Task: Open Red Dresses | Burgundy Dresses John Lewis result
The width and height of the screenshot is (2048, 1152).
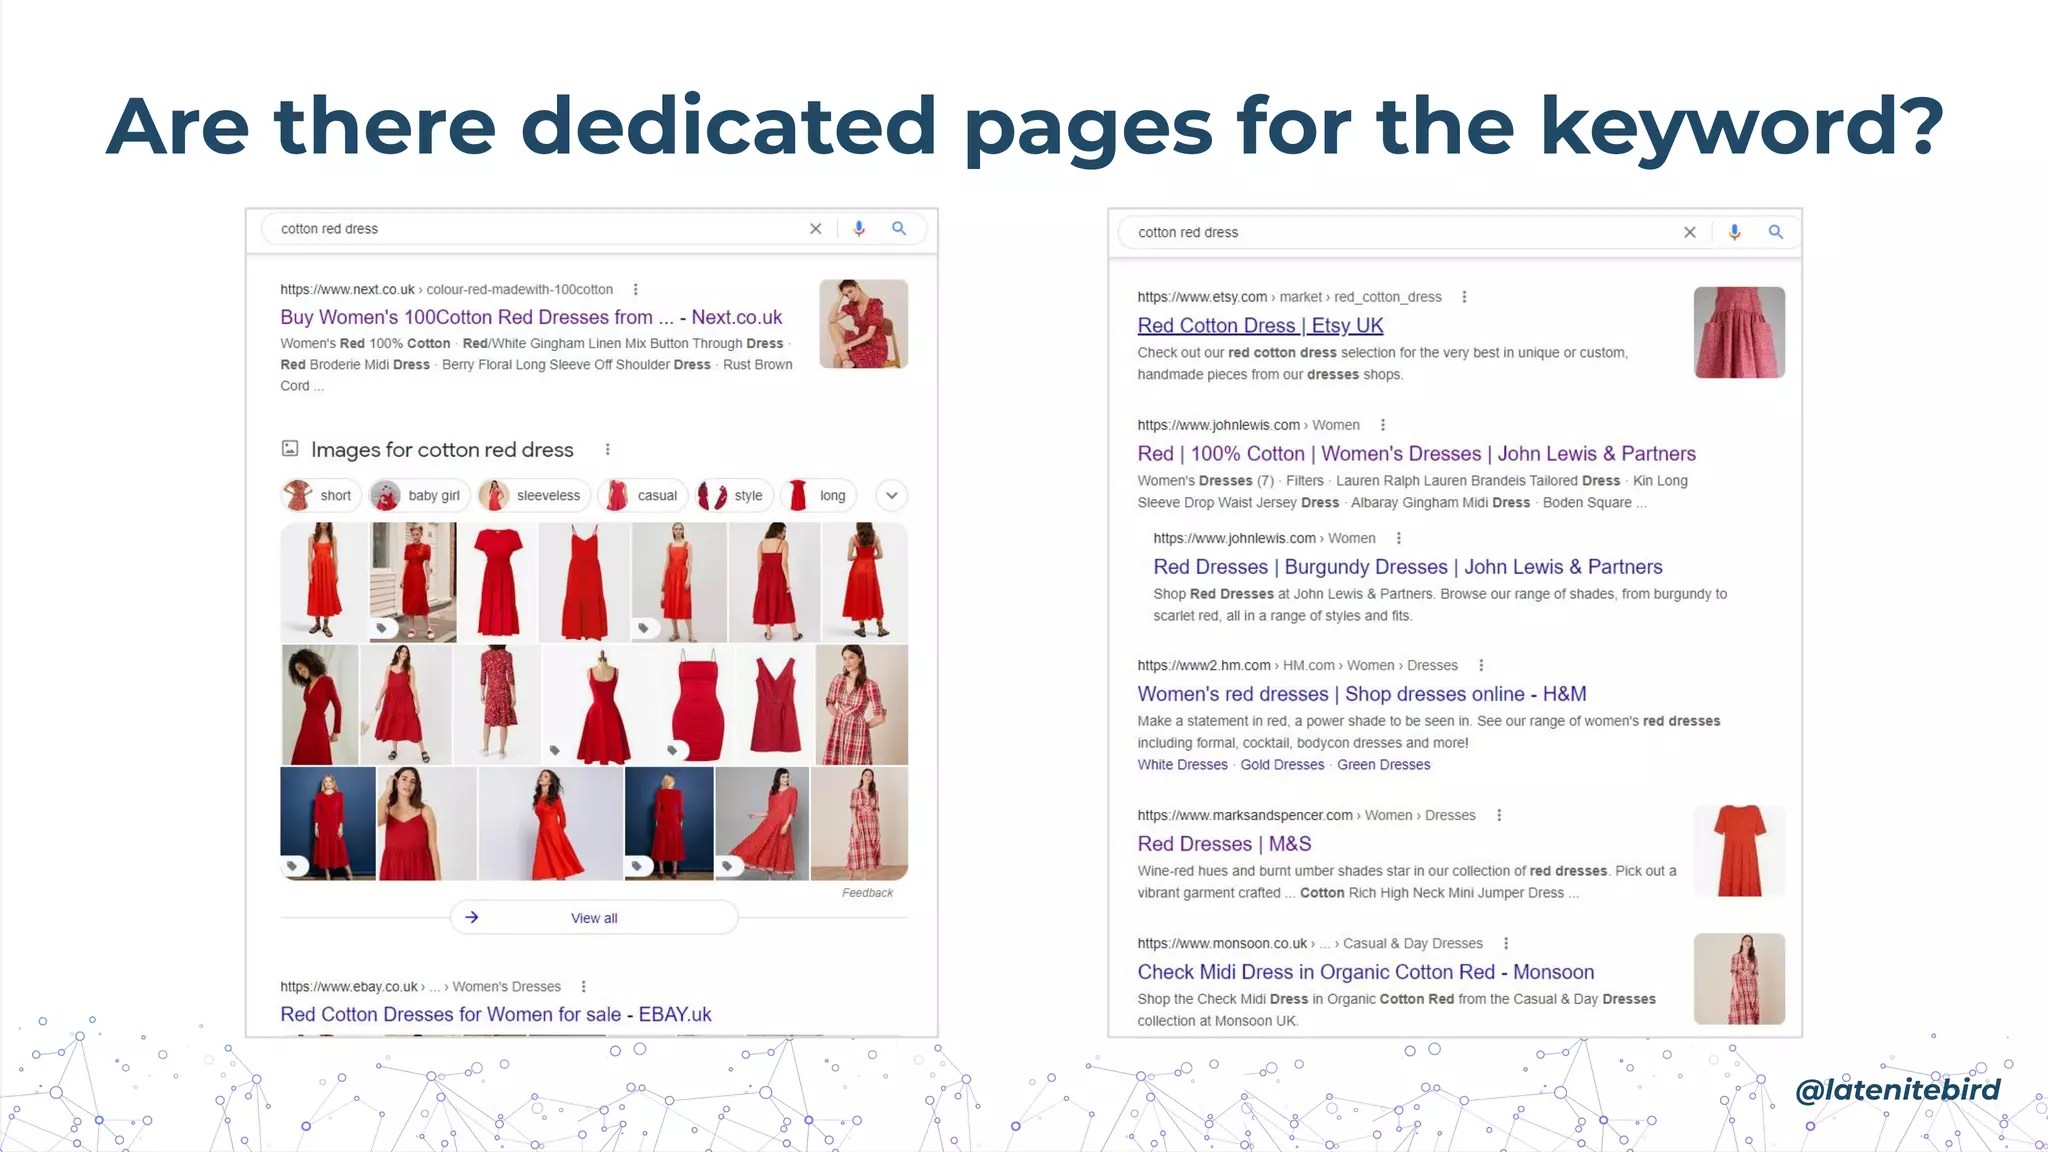Action: (1408, 567)
